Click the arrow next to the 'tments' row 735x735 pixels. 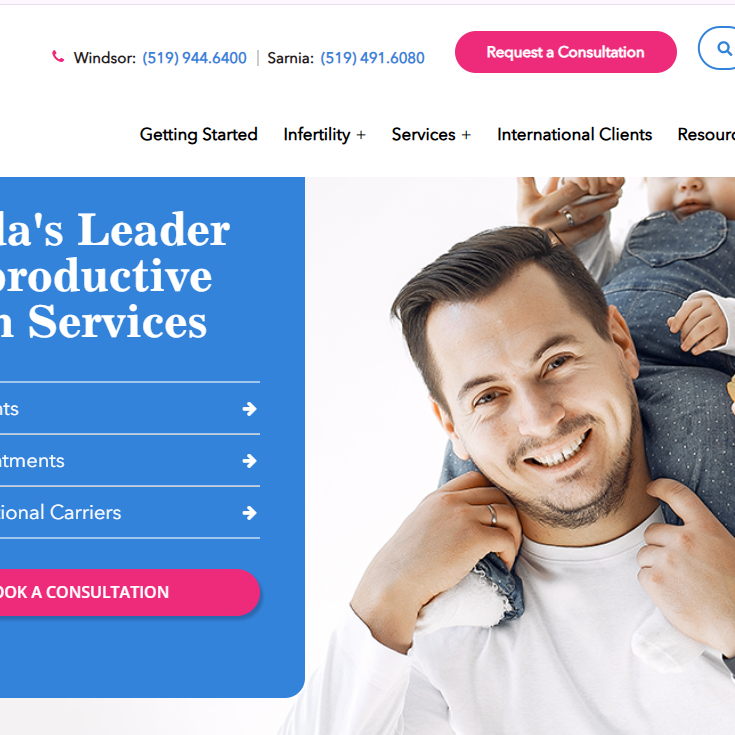coord(249,461)
